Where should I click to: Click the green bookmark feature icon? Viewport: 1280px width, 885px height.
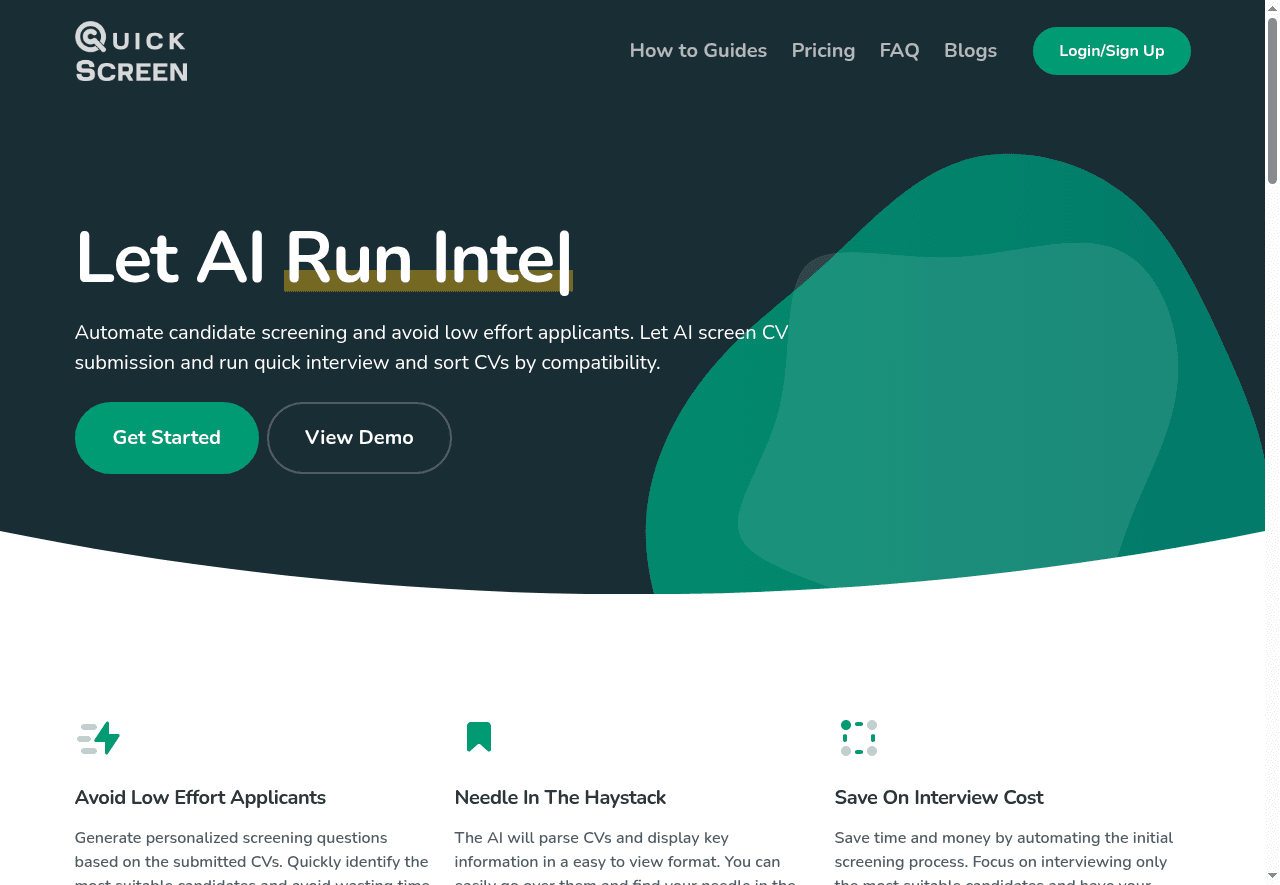tap(479, 737)
